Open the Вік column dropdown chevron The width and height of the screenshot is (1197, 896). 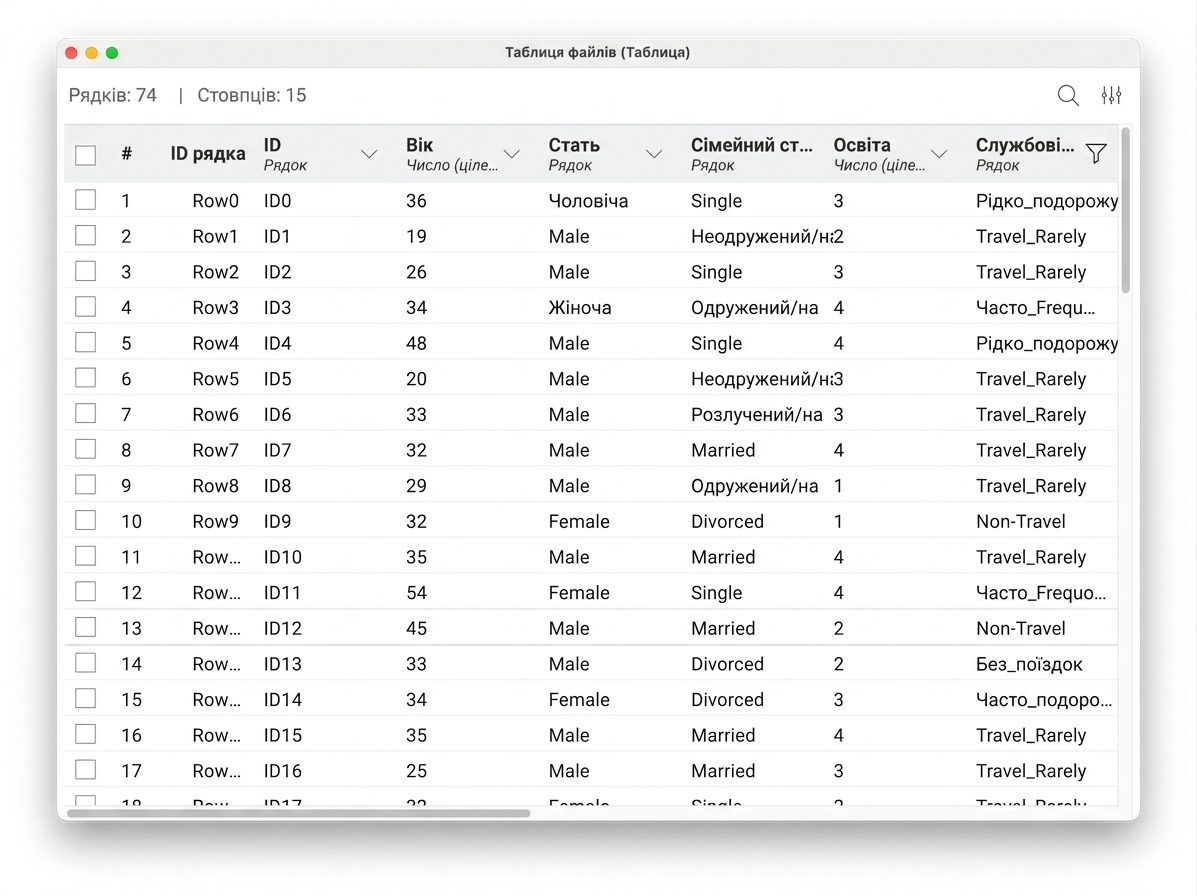pos(511,154)
